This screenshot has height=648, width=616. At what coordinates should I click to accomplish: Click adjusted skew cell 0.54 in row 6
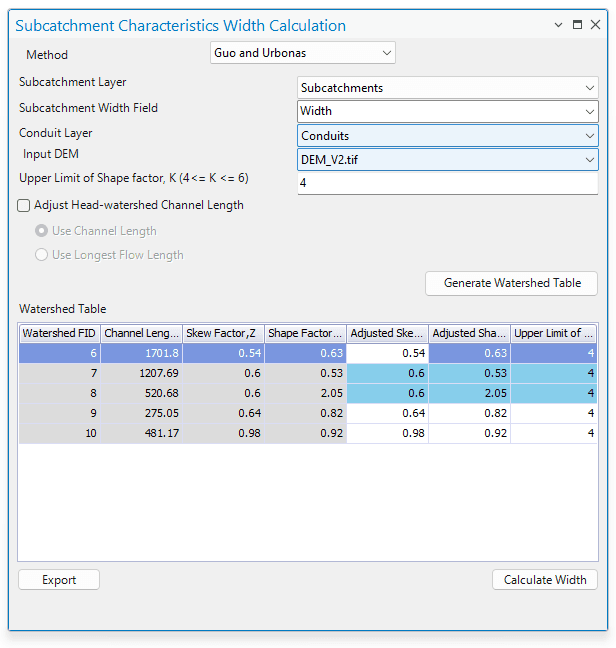pos(387,353)
